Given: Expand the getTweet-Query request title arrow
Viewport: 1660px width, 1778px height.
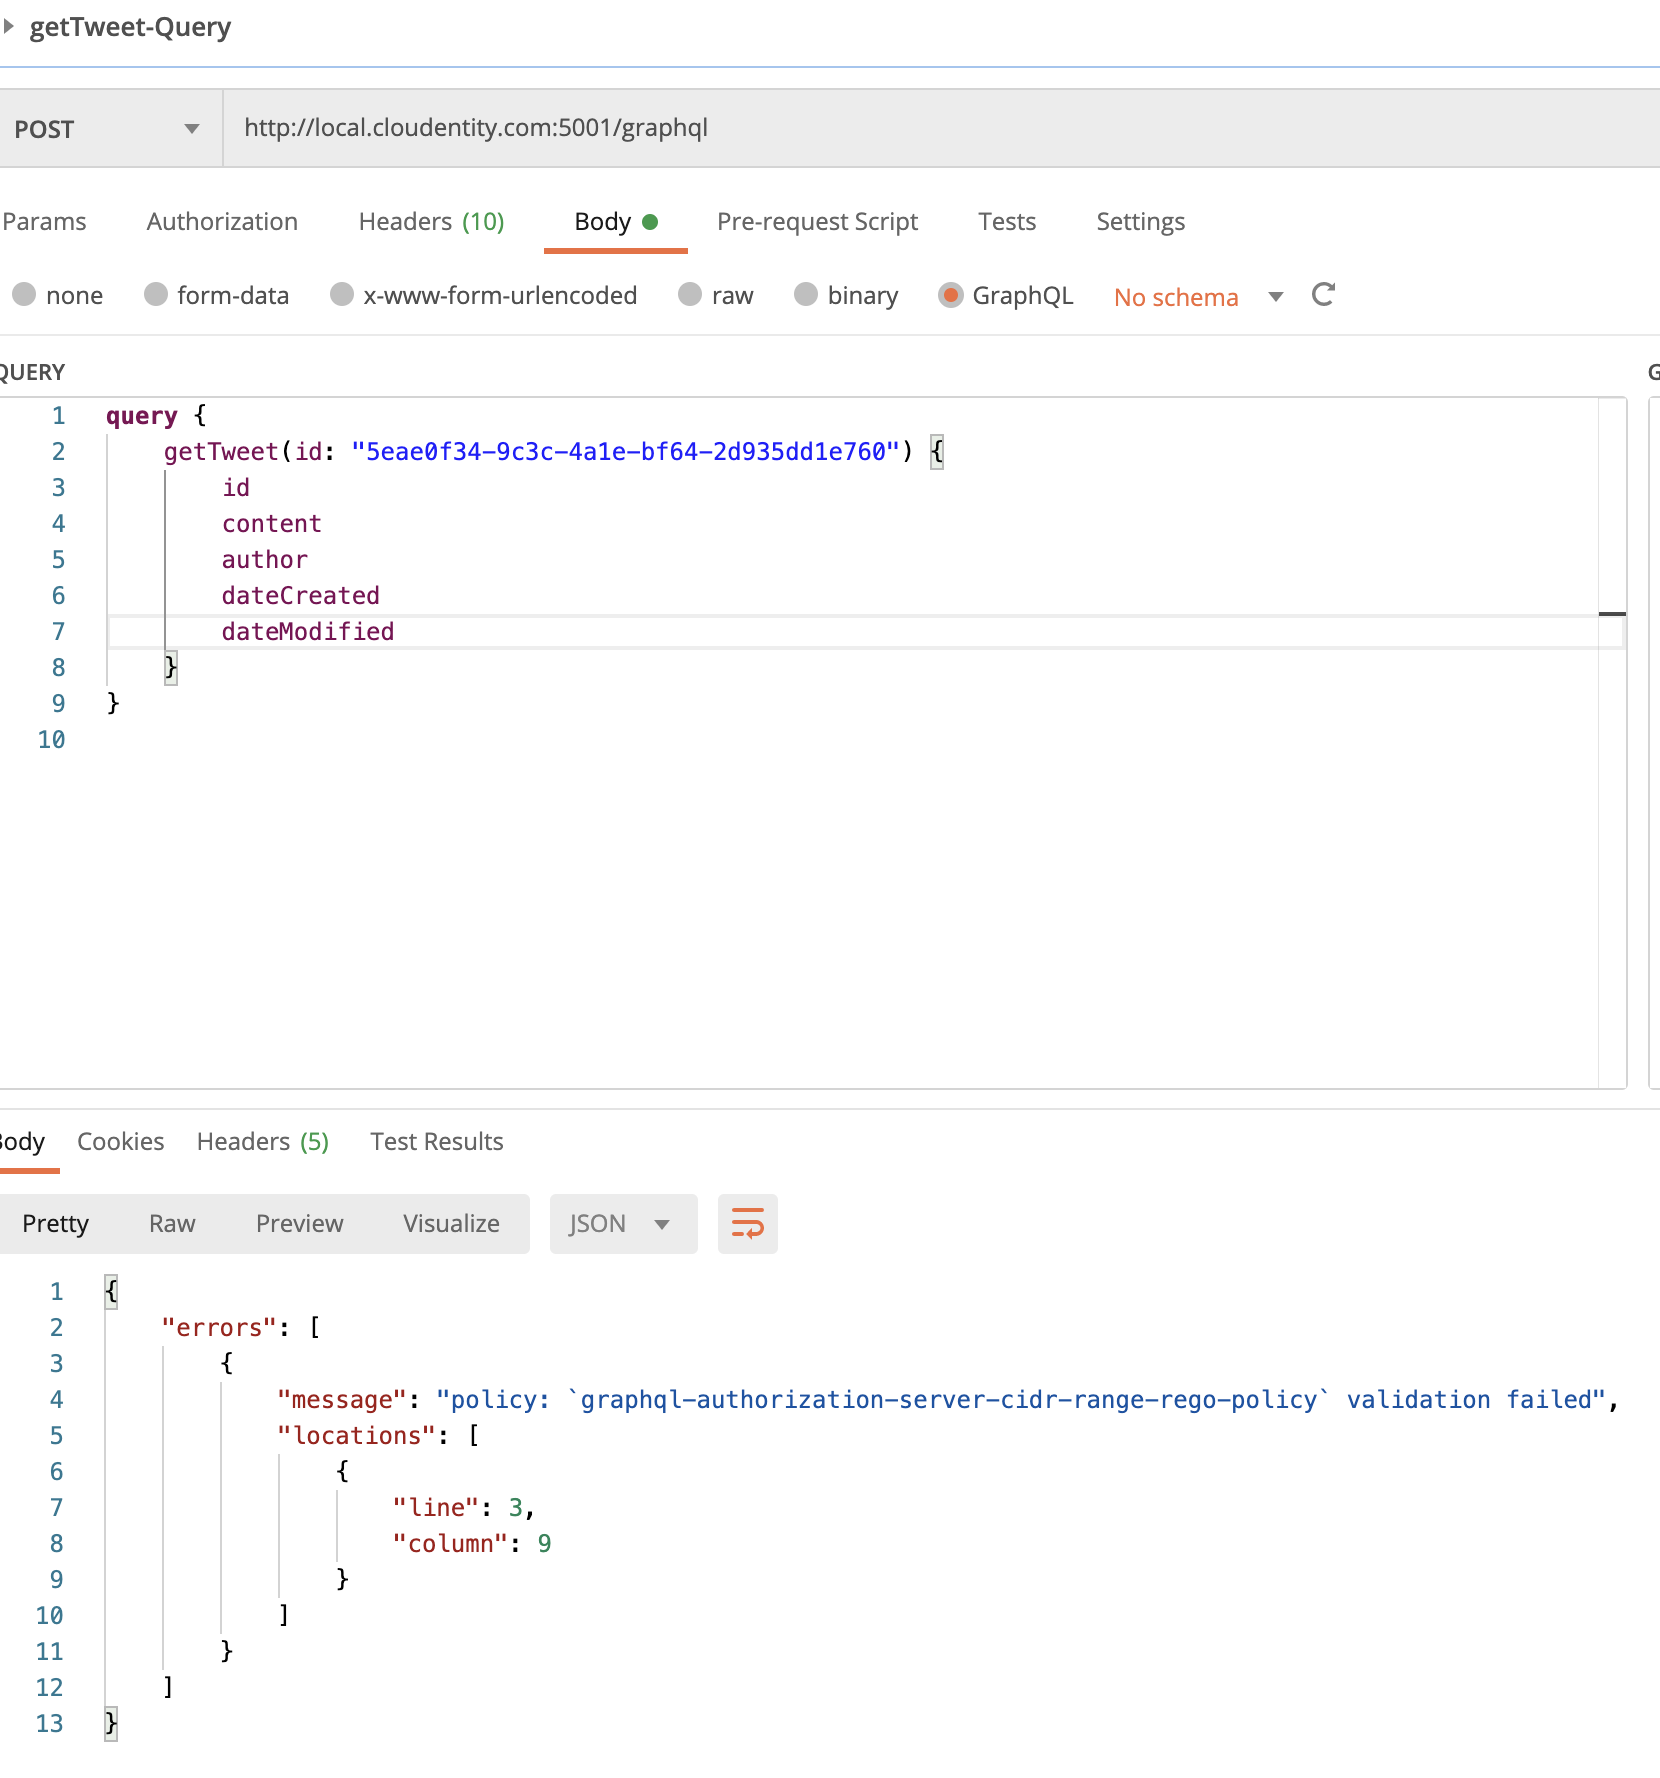Looking at the screenshot, I should coord(8,27).
